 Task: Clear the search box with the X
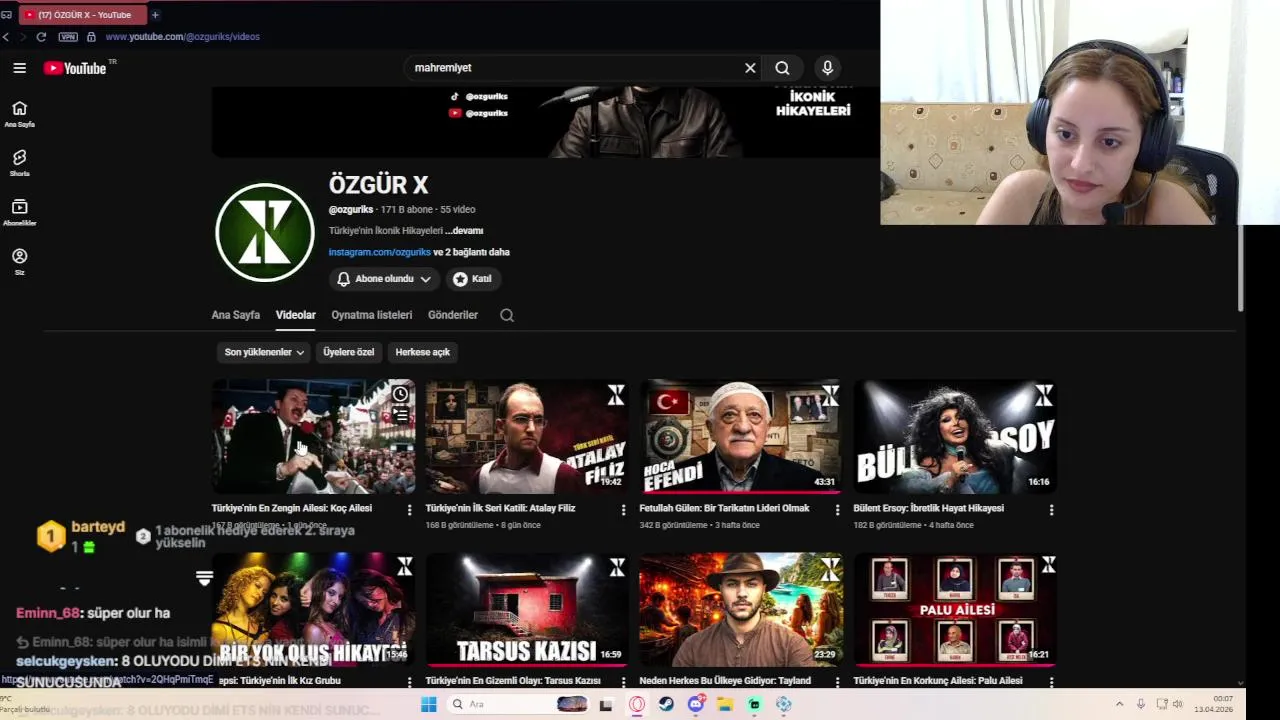750,68
